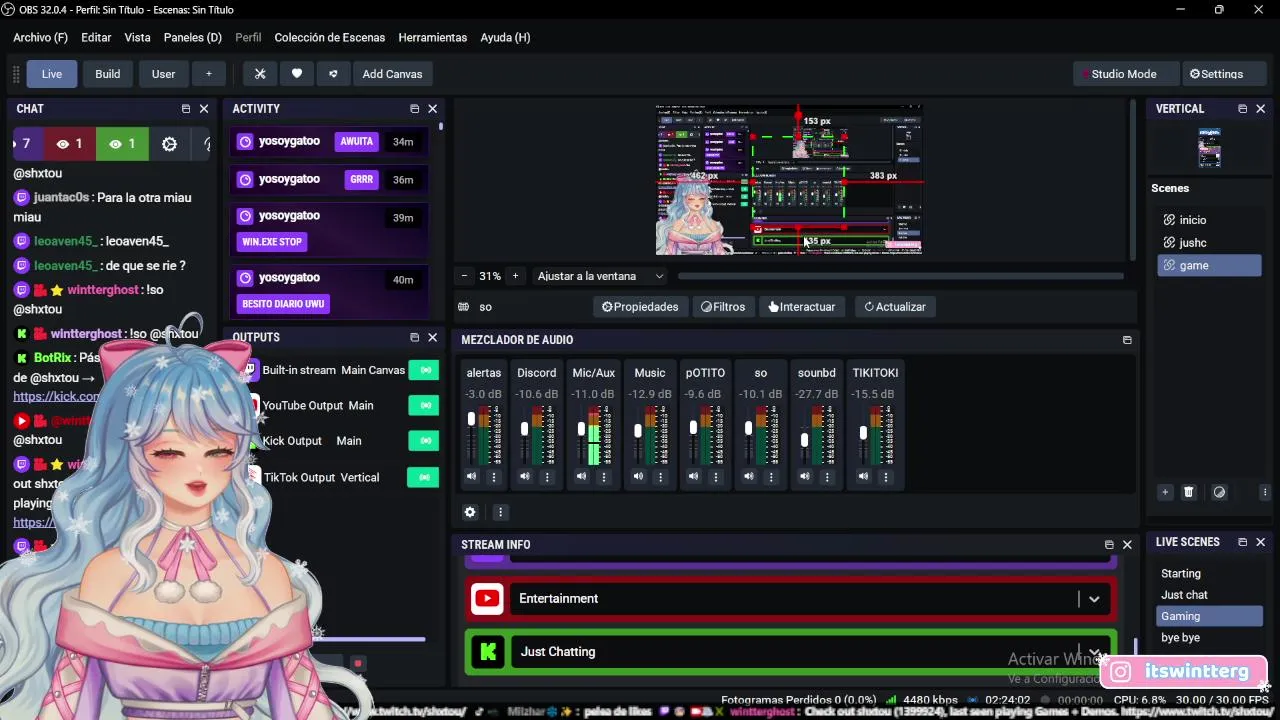Click the Add Canvas button

[x=392, y=74]
